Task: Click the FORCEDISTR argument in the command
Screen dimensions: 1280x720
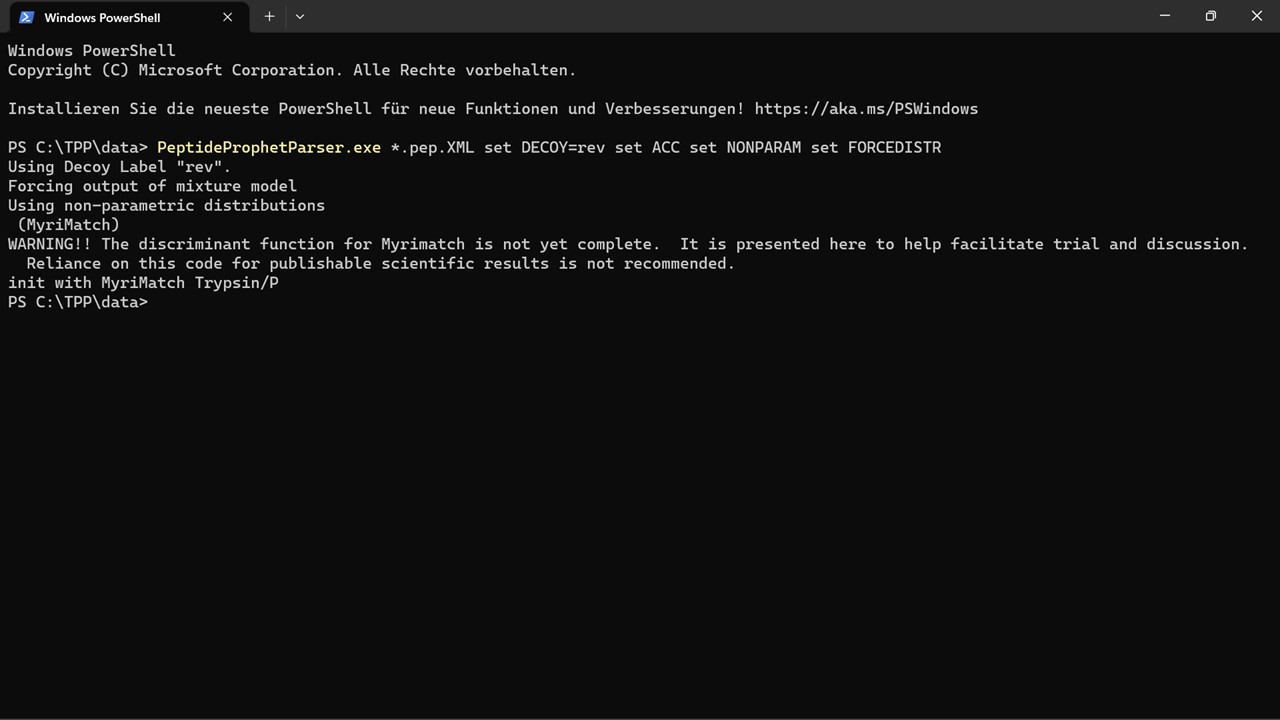Action: coord(894,148)
